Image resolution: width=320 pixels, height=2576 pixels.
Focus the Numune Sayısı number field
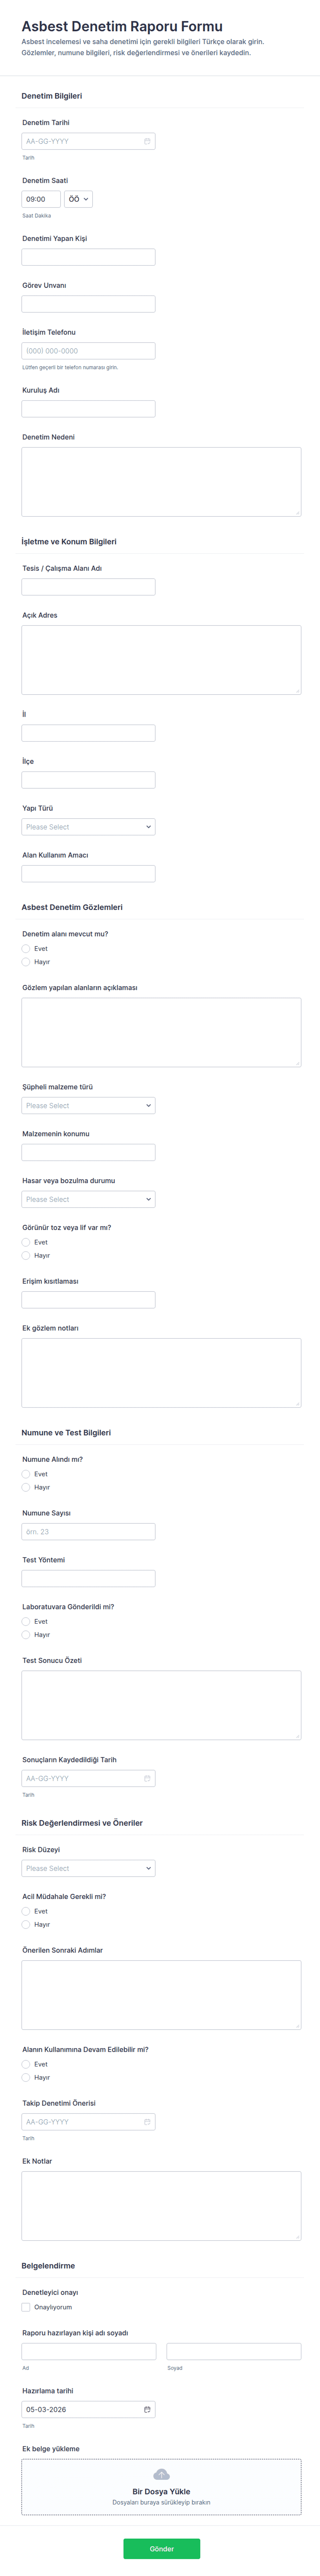[x=88, y=1531]
